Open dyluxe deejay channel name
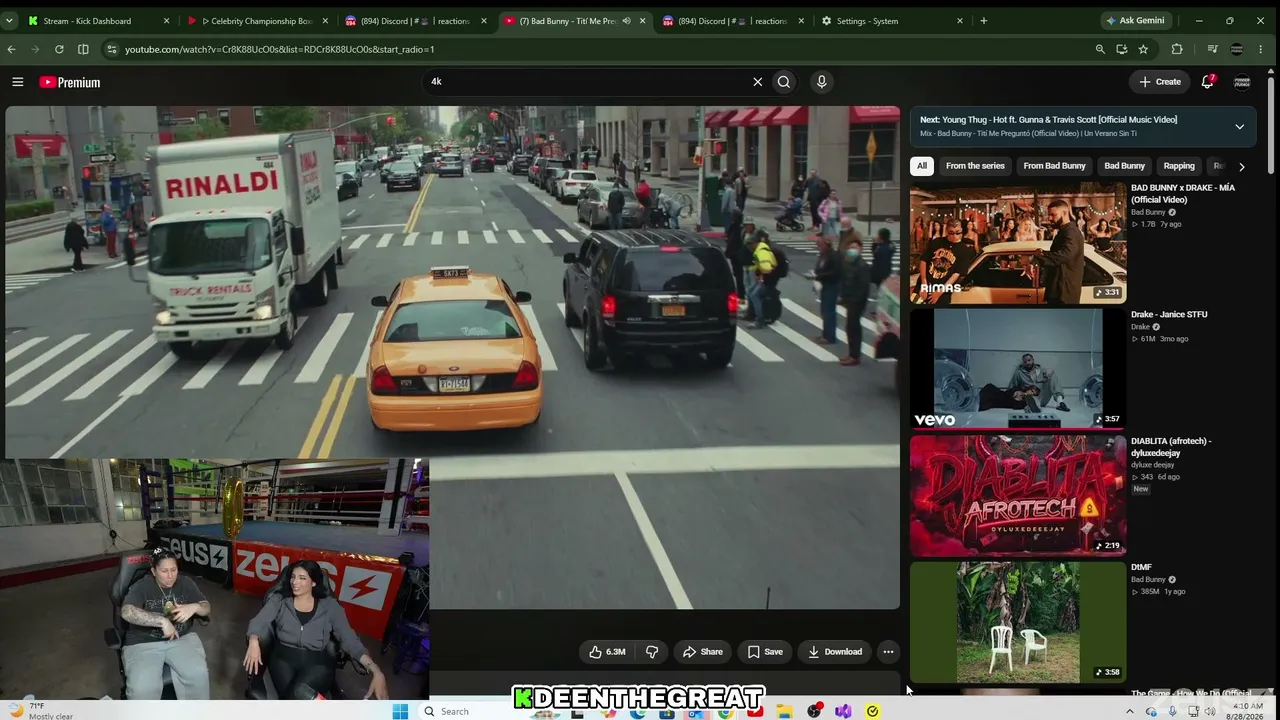Screen dimensions: 1280x720 click(1153, 465)
